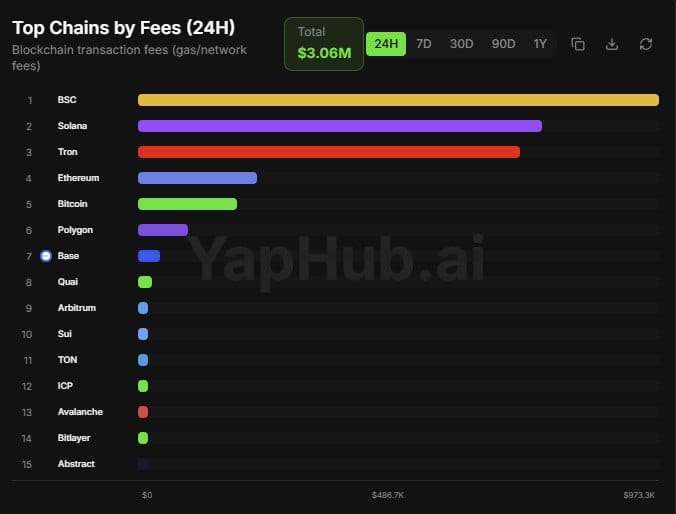Choose the 90D time range
The image size is (676, 514).
click(503, 44)
